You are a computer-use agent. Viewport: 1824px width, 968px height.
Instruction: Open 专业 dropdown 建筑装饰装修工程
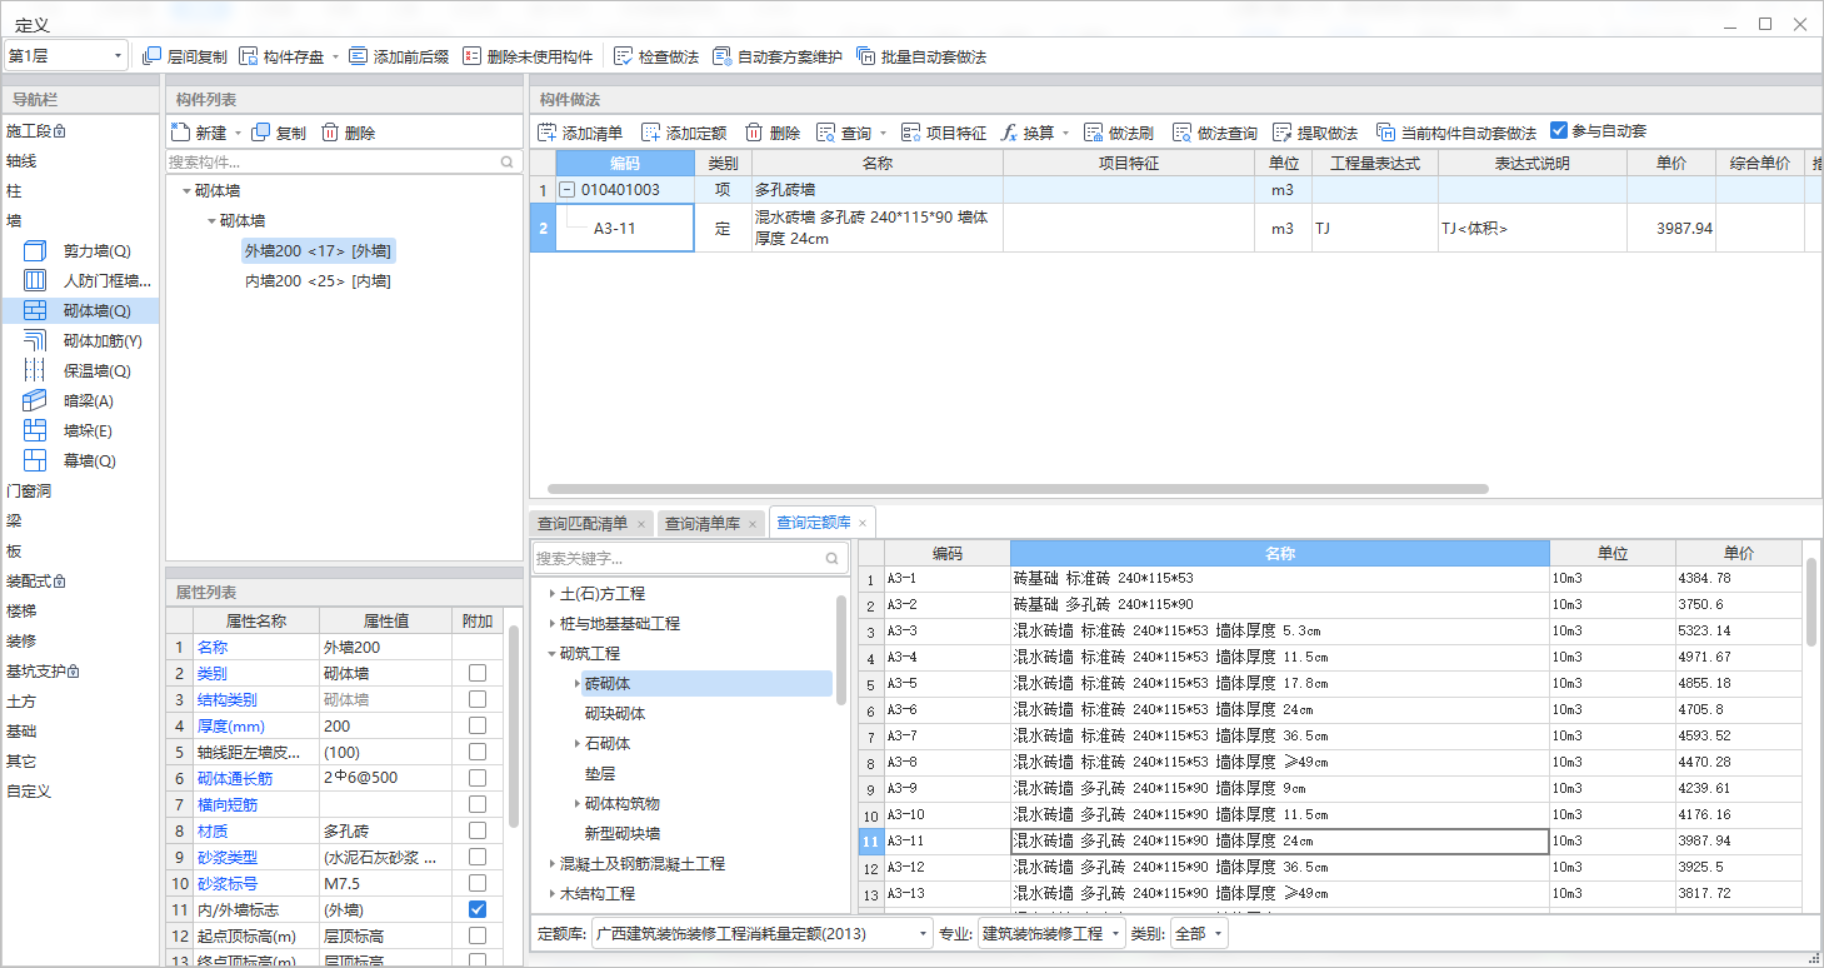point(1050,933)
